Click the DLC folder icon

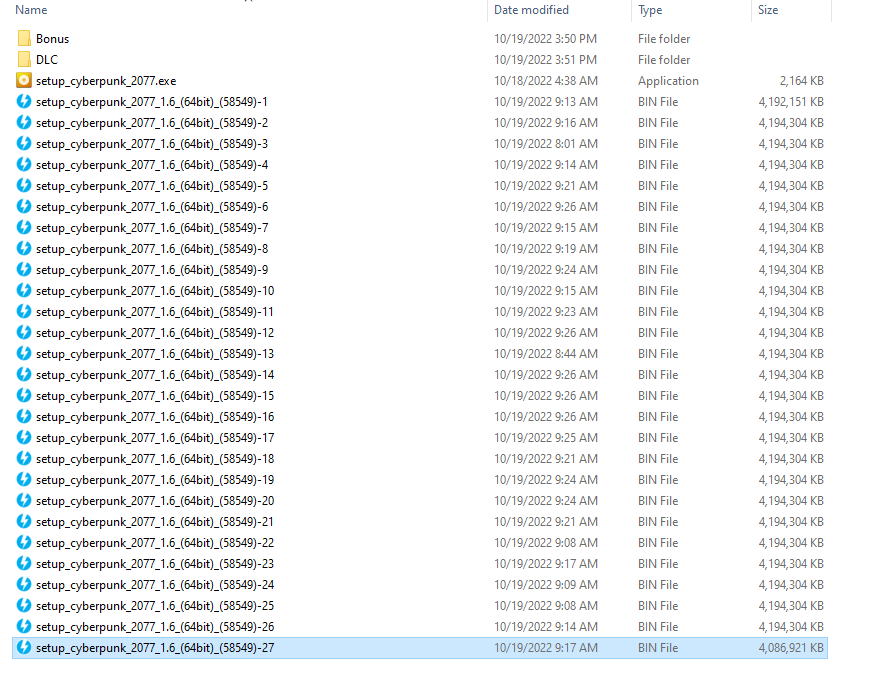point(24,59)
